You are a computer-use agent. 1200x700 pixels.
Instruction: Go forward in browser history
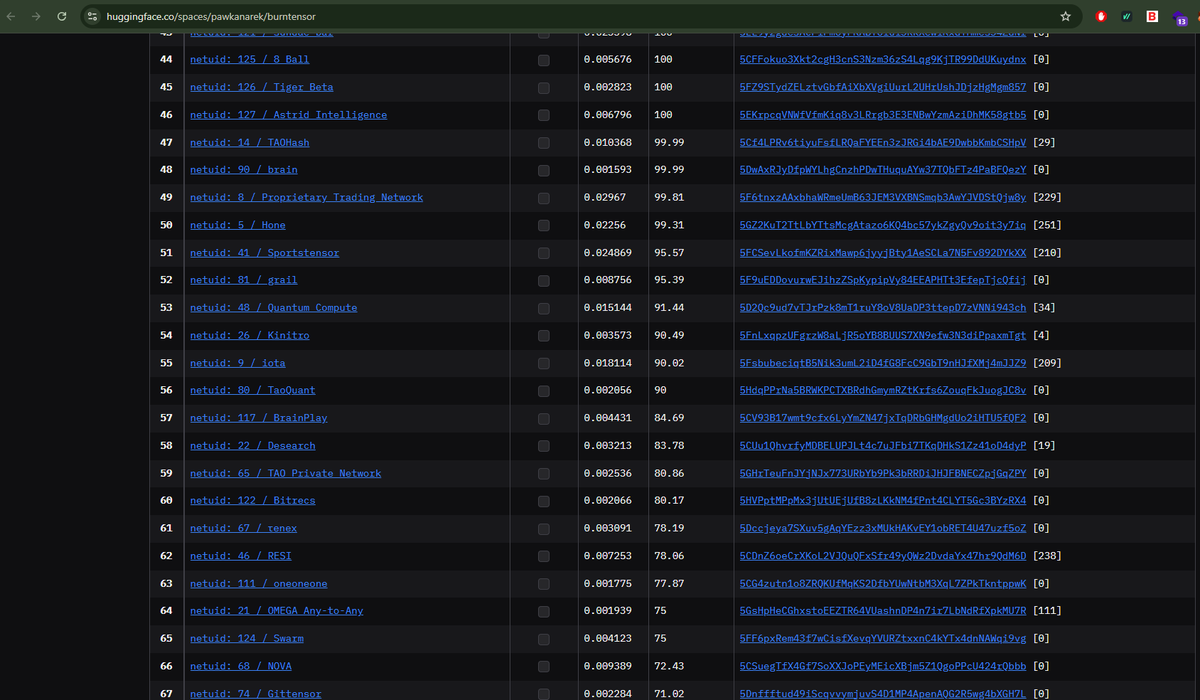click(37, 17)
